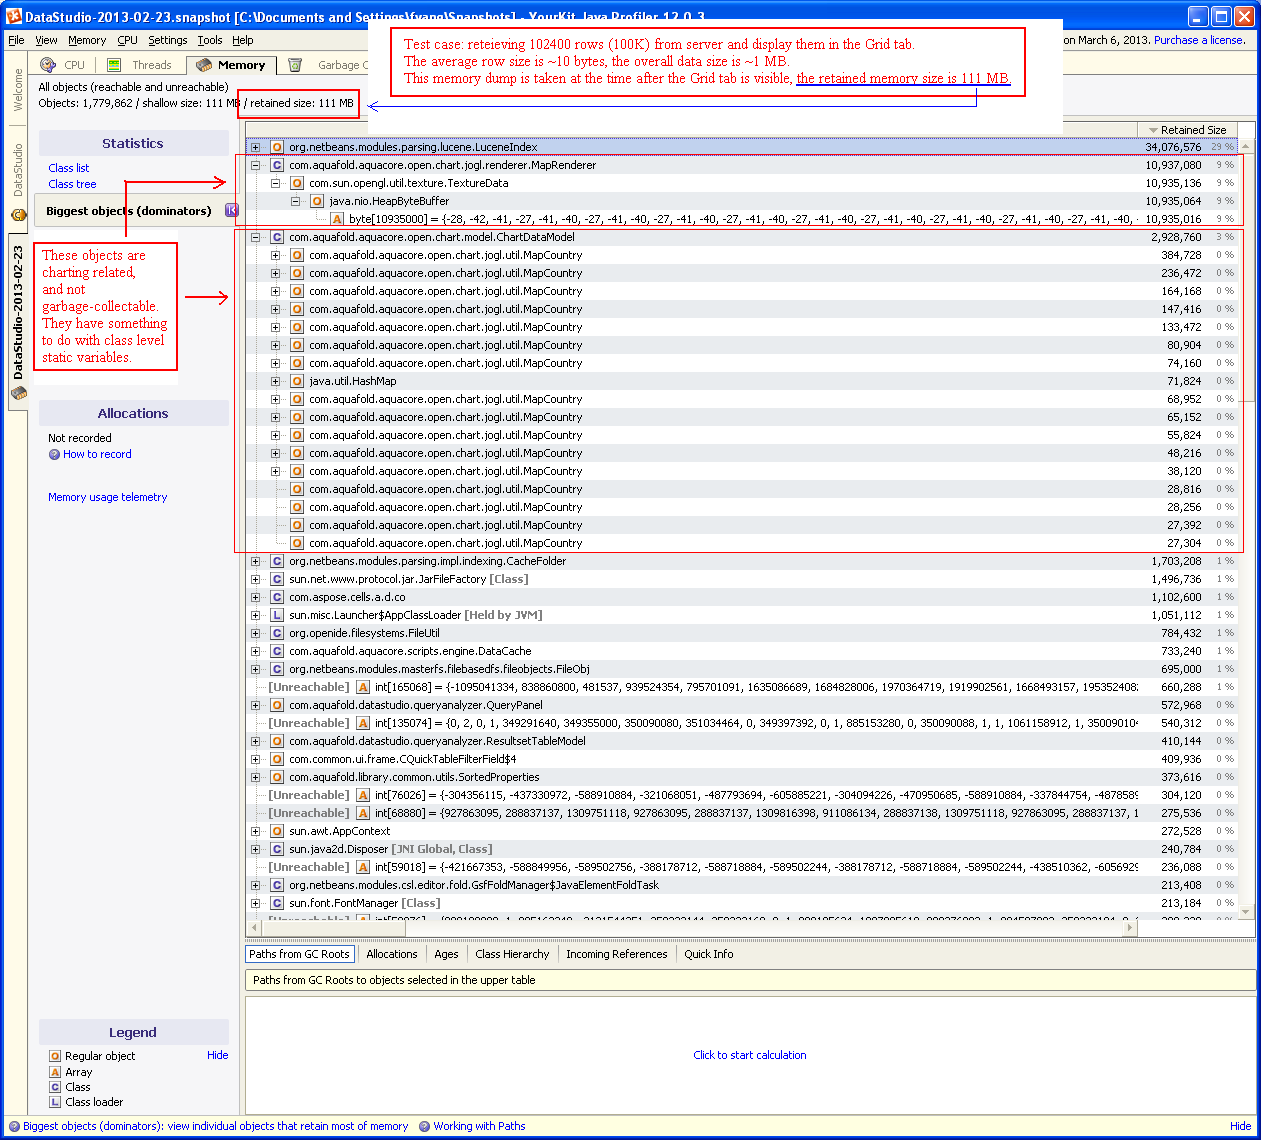
Task: Switch to the Threads tab
Action: (139, 65)
